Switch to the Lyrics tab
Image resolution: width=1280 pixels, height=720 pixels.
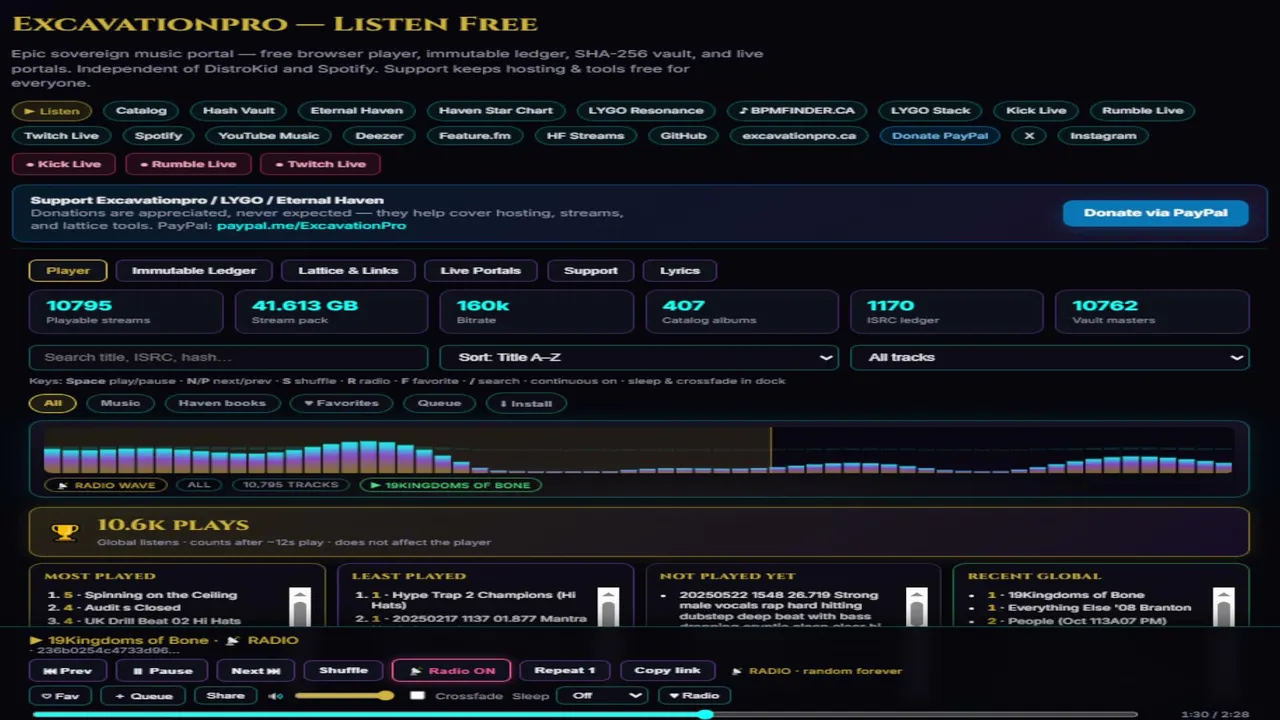pyautogui.click(x=680, y=270)
